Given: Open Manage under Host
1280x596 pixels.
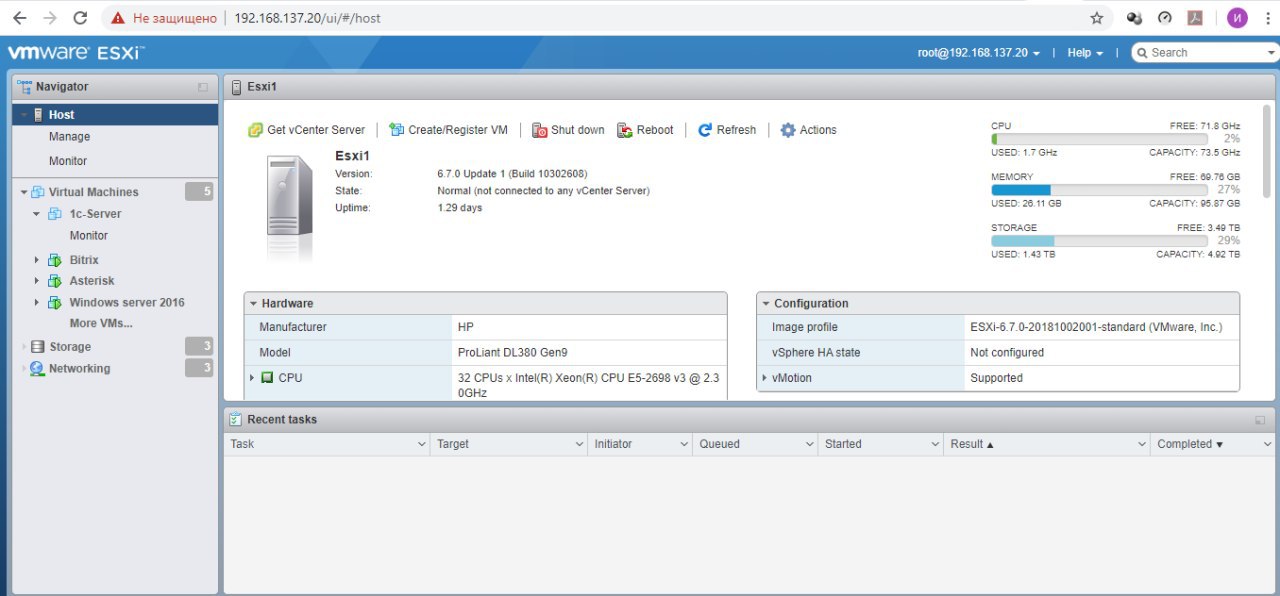Looking at the screenshot, I should click(69, 137).
